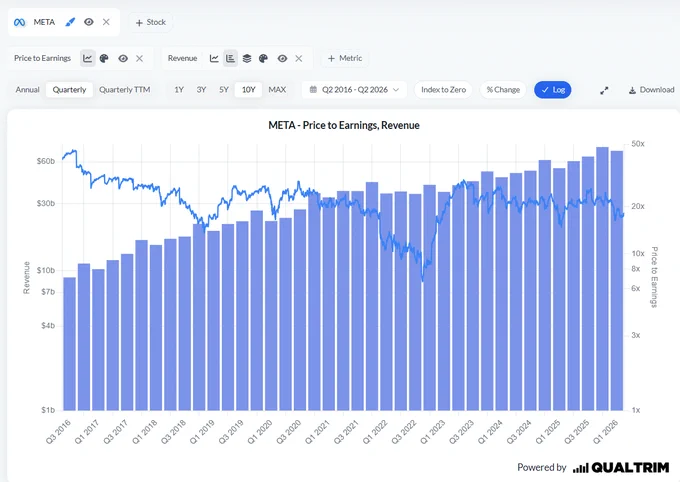
Task: Add another stock with + Stock
Action: [150, 22]
